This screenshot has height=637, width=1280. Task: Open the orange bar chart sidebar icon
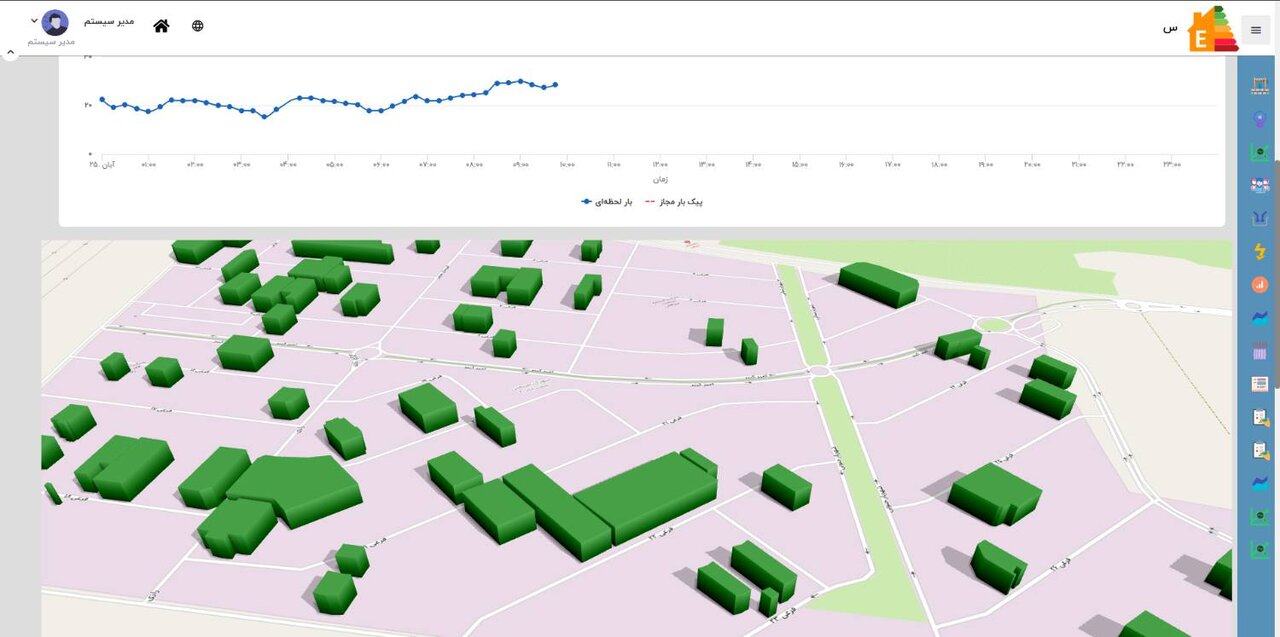coord(1259,285)
